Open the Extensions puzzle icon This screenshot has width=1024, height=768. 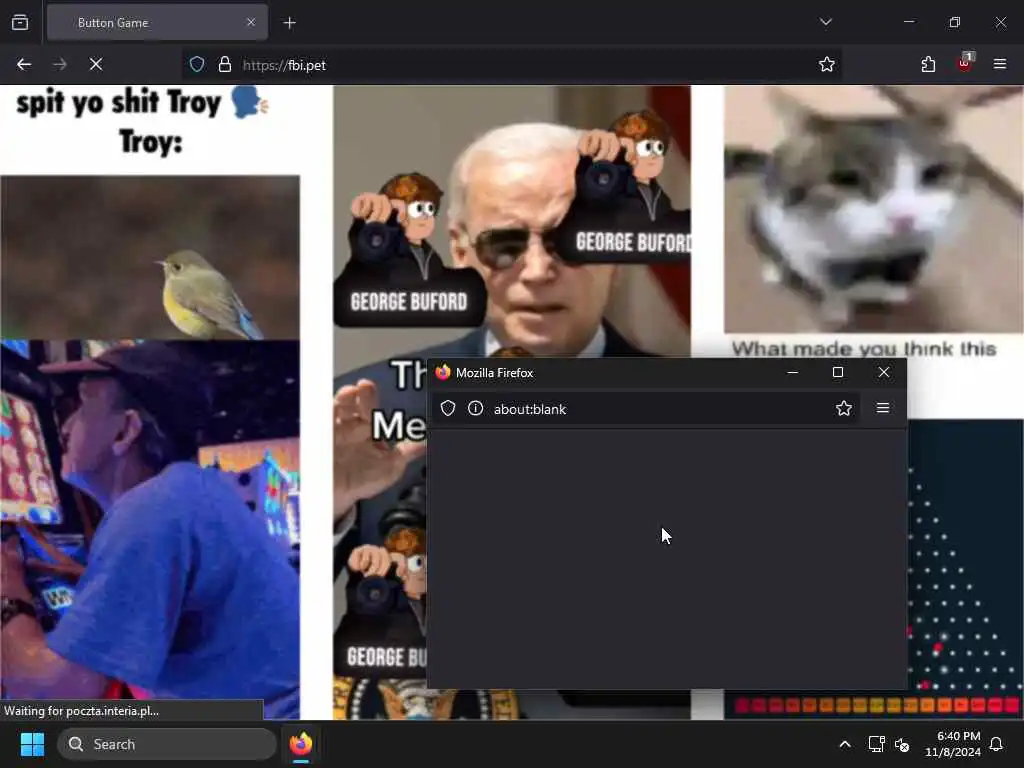(x=928, y=64)
